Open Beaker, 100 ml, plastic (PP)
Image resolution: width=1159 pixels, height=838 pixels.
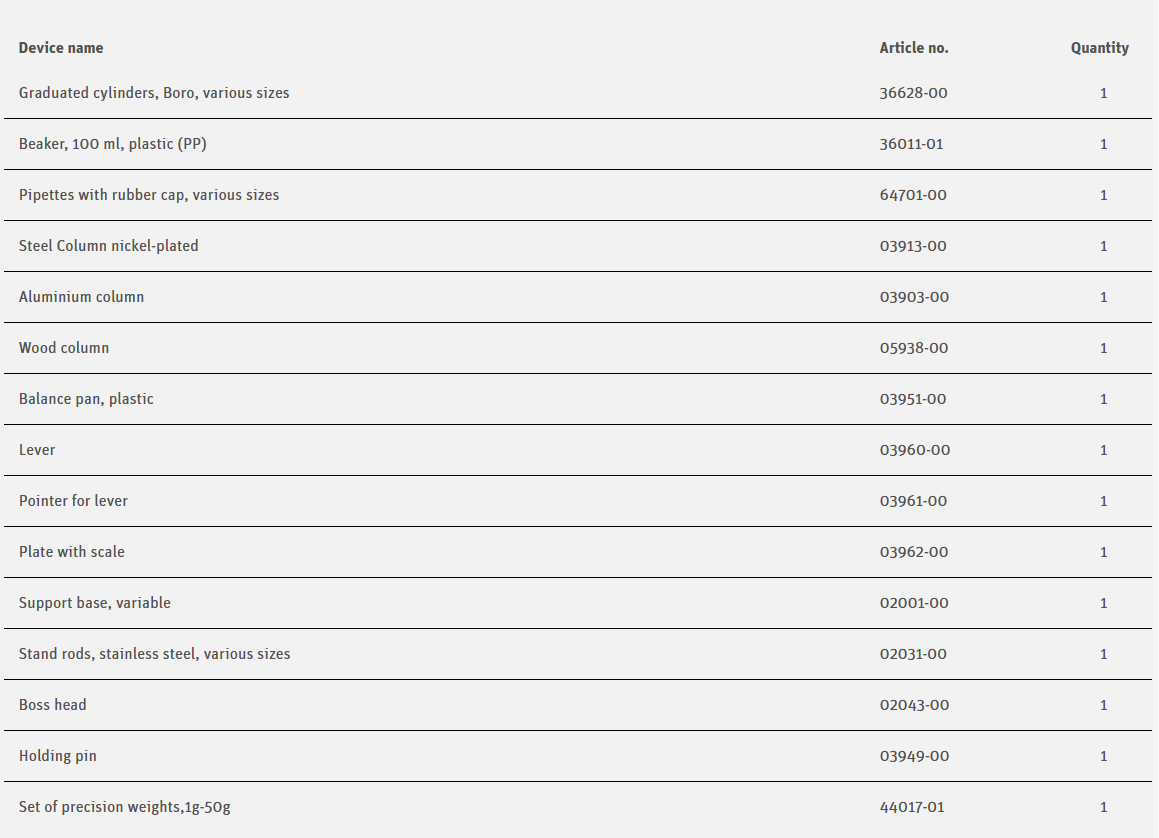(x=113, y=144)
